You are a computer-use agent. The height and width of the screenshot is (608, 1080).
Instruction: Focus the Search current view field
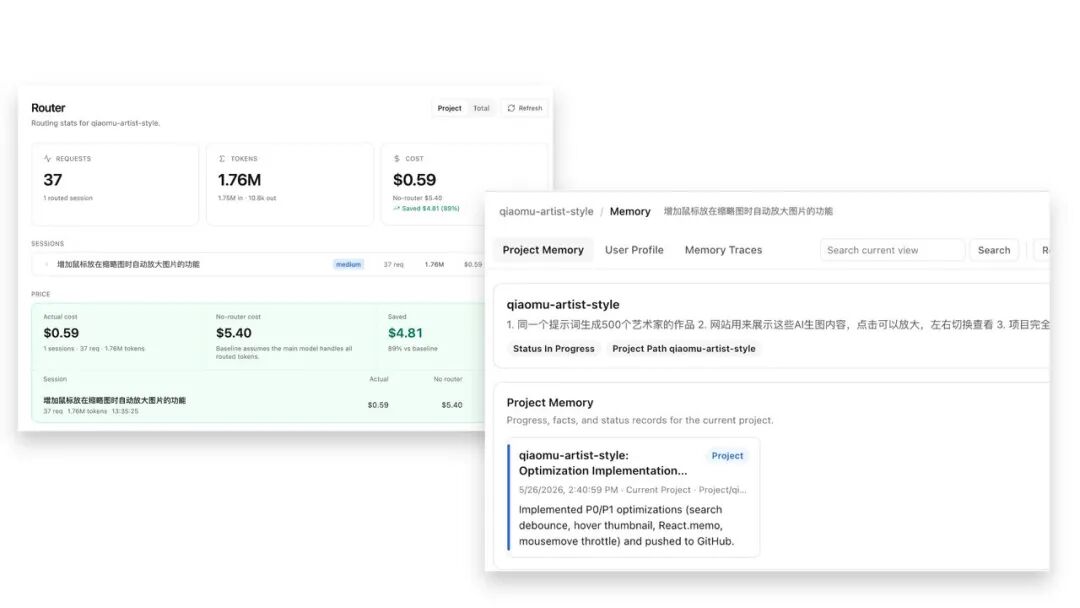click(x=892, y=250)
